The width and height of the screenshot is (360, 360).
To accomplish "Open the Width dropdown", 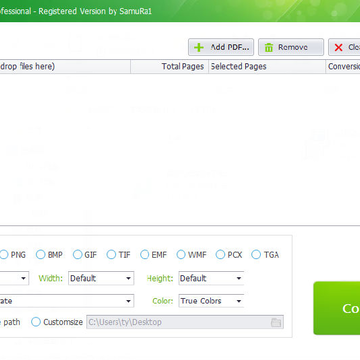I will pos(101,278).
